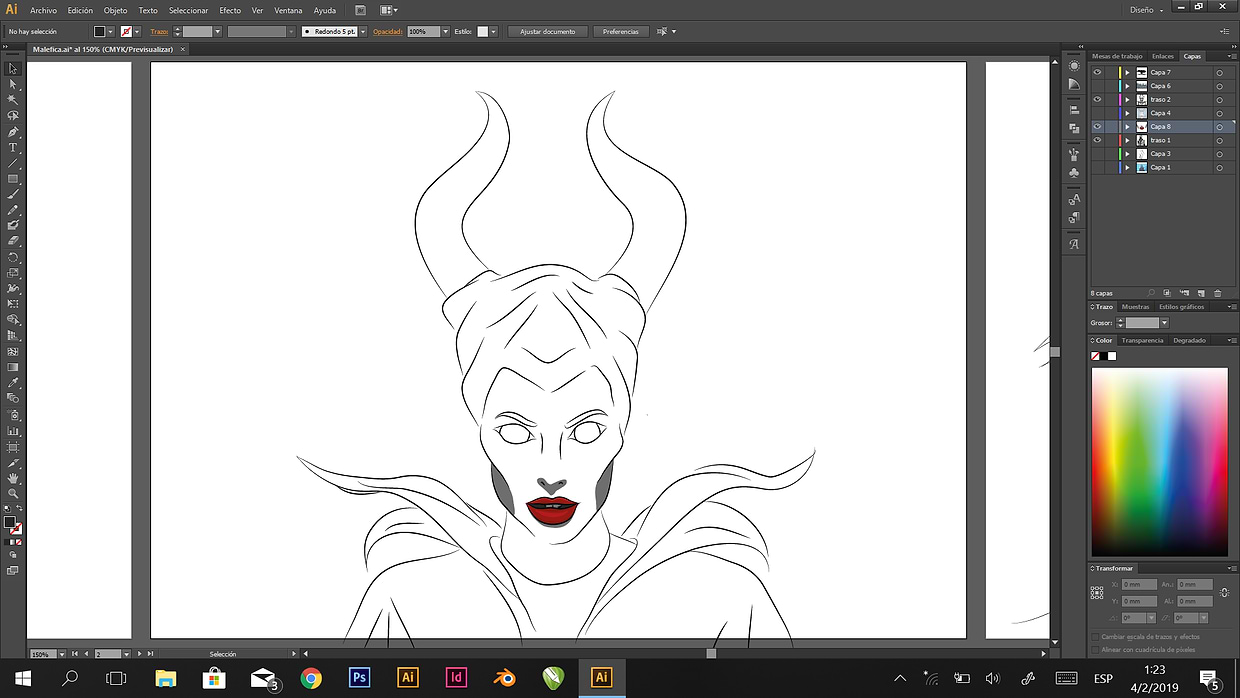This screenshot has width=1240, height=698.
Task: Toggle visibility of the traso 2 layer
Action: click(1097, 100)
